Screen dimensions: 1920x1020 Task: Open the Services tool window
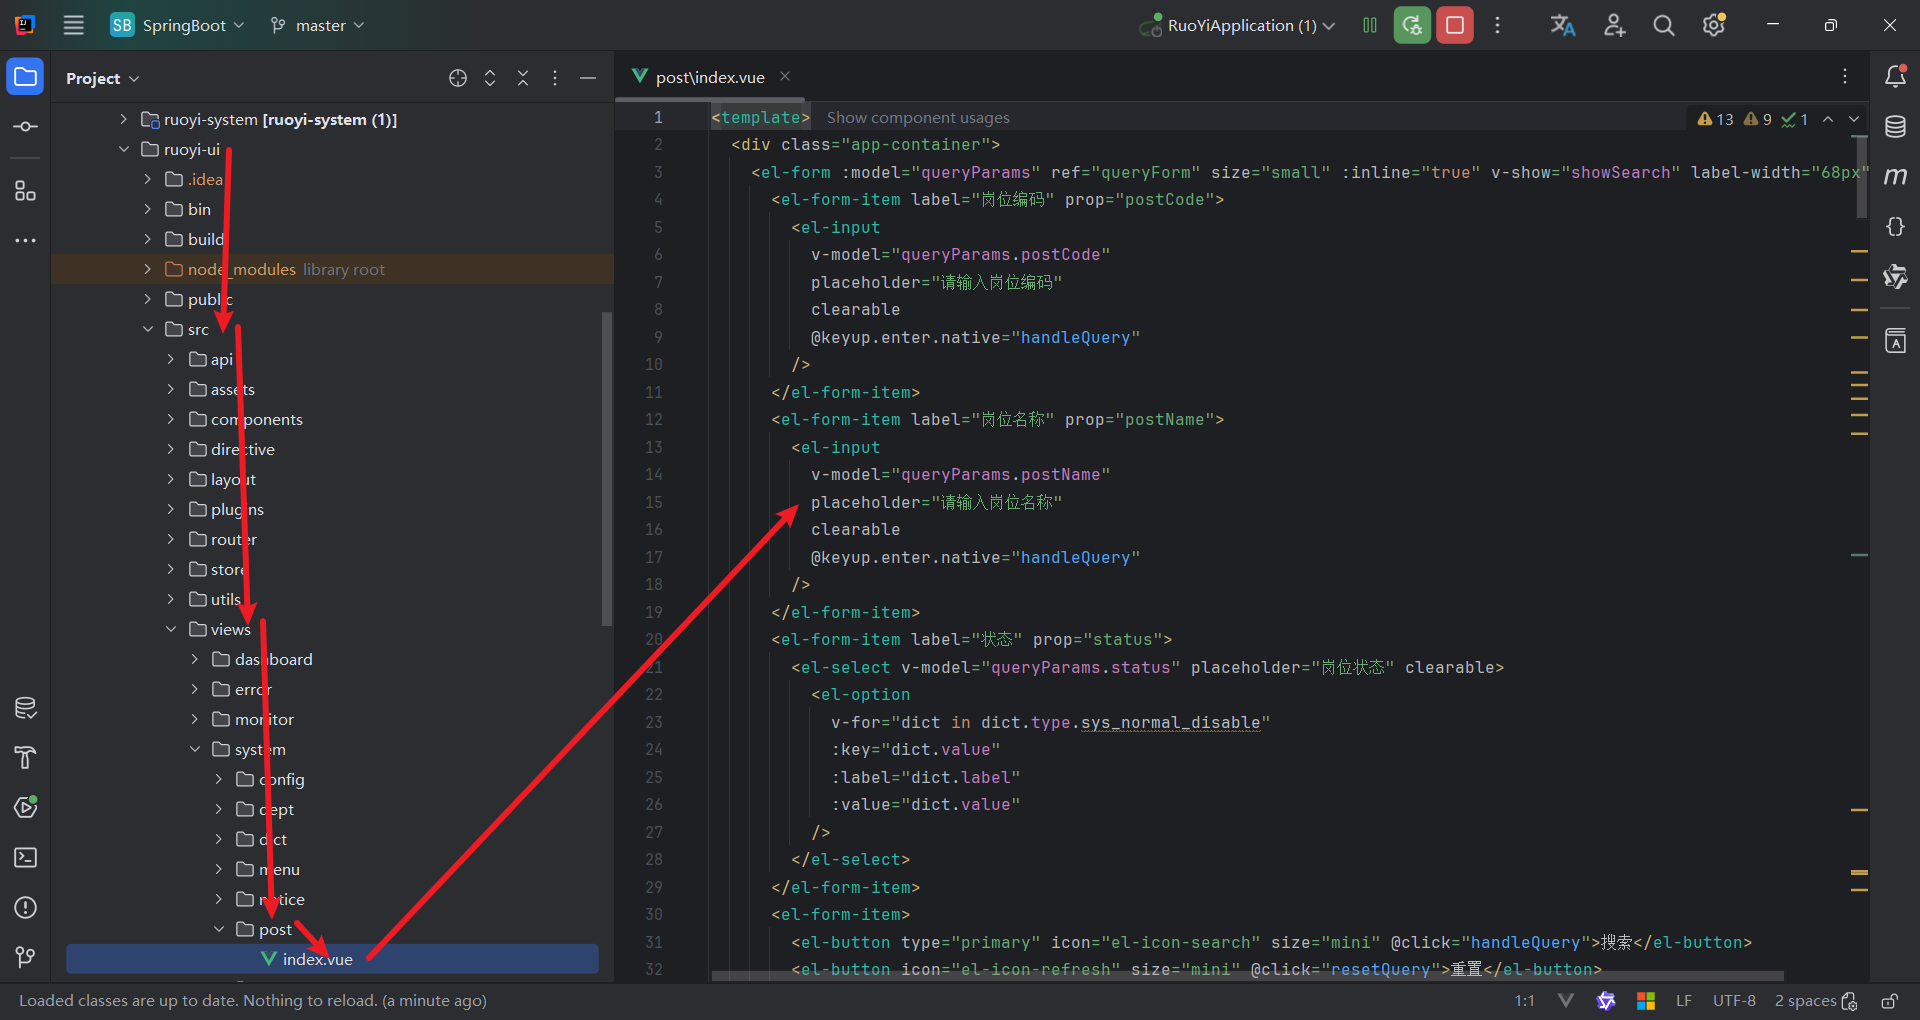[x=26, y=808]
